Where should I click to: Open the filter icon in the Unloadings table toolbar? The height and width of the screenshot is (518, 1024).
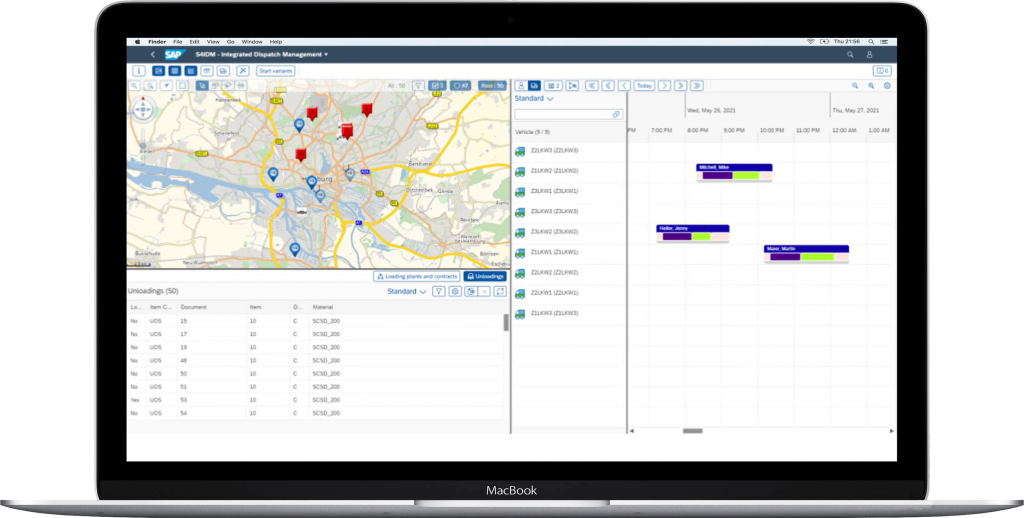click(x=438, y=291)
